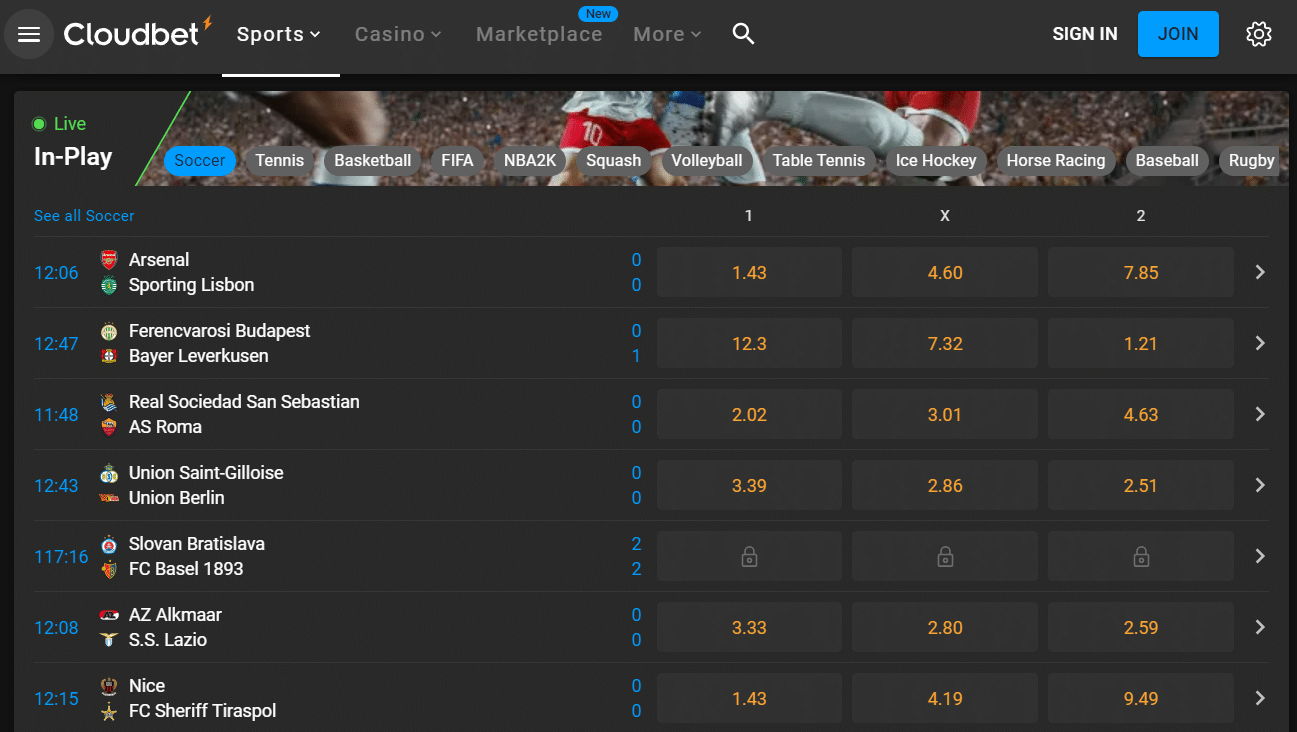Bet S.S. Lazio win at 2.59

pyautogui.click(x=1141, y=627)
